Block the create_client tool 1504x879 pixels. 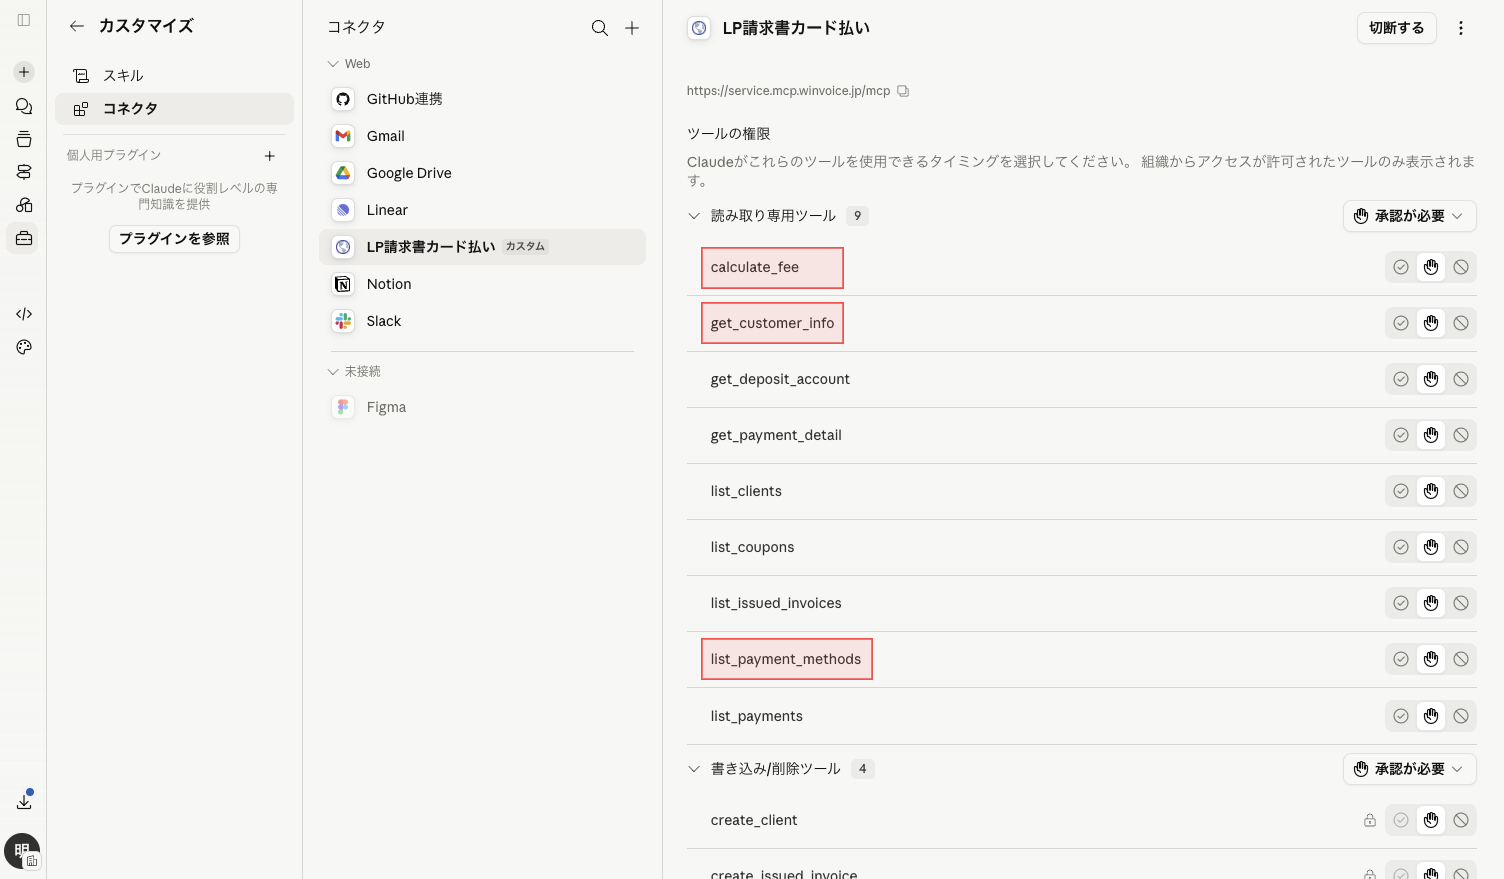tap(1461, 820)
